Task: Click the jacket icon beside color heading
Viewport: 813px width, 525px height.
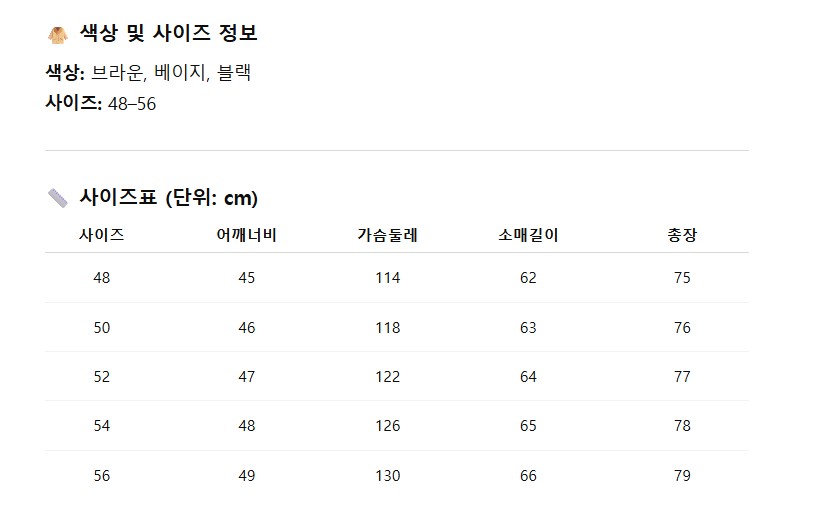Action: pos(57,35)
